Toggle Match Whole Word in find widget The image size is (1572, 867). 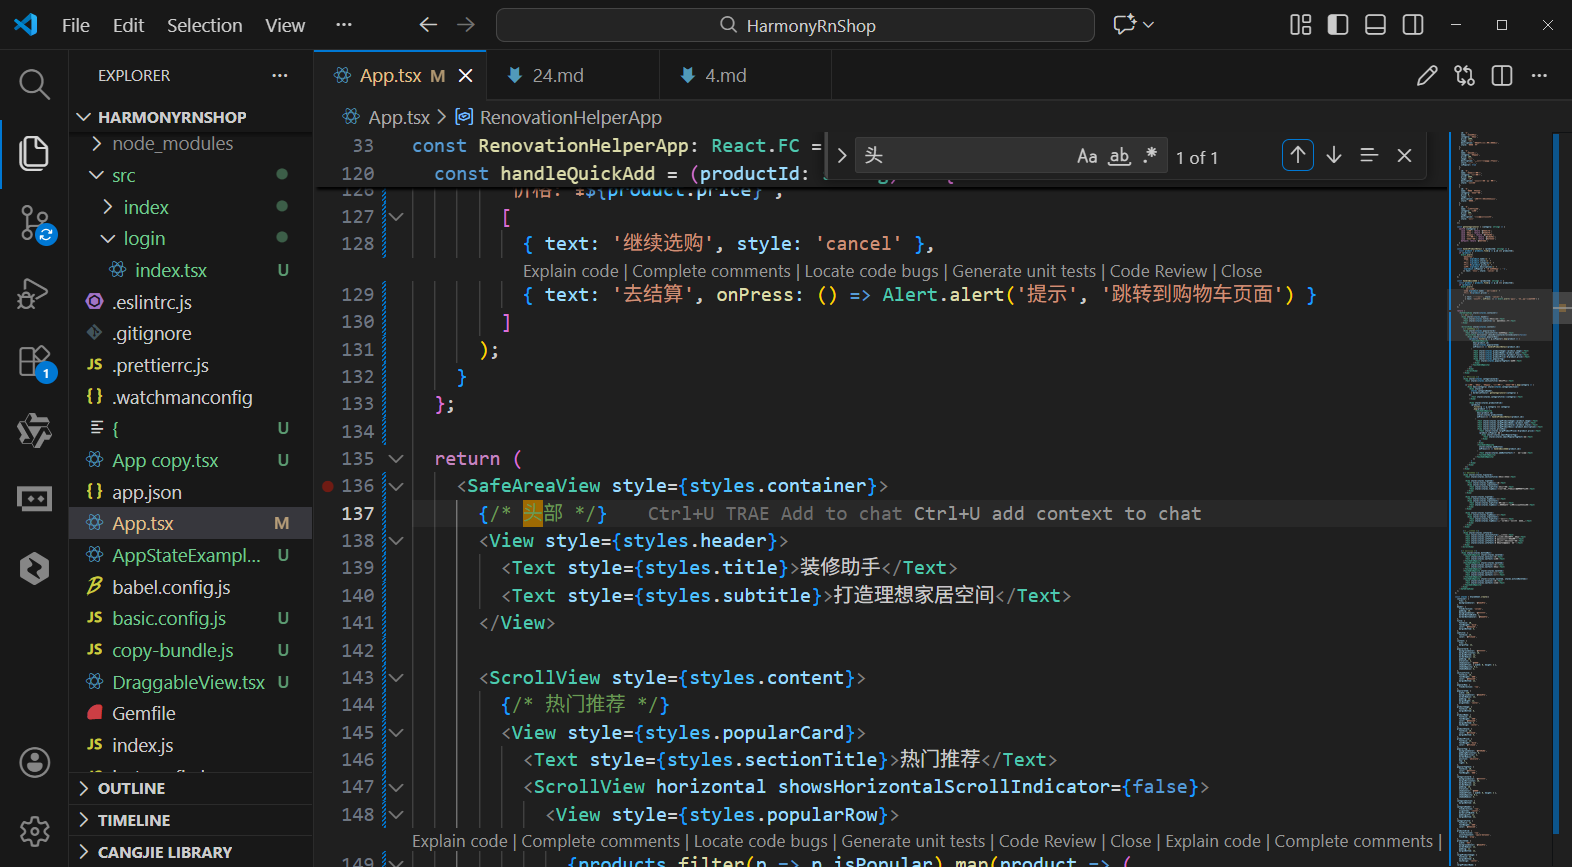[1119, 156]
